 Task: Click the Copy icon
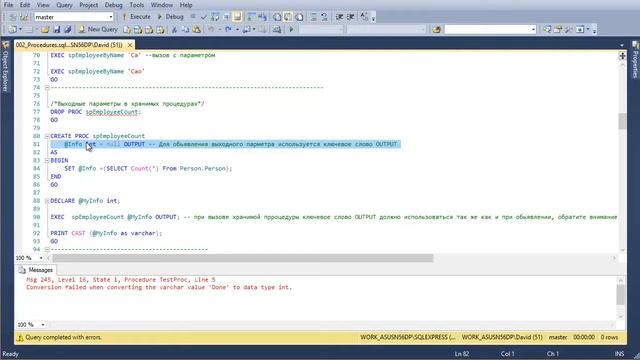(185, 29)
